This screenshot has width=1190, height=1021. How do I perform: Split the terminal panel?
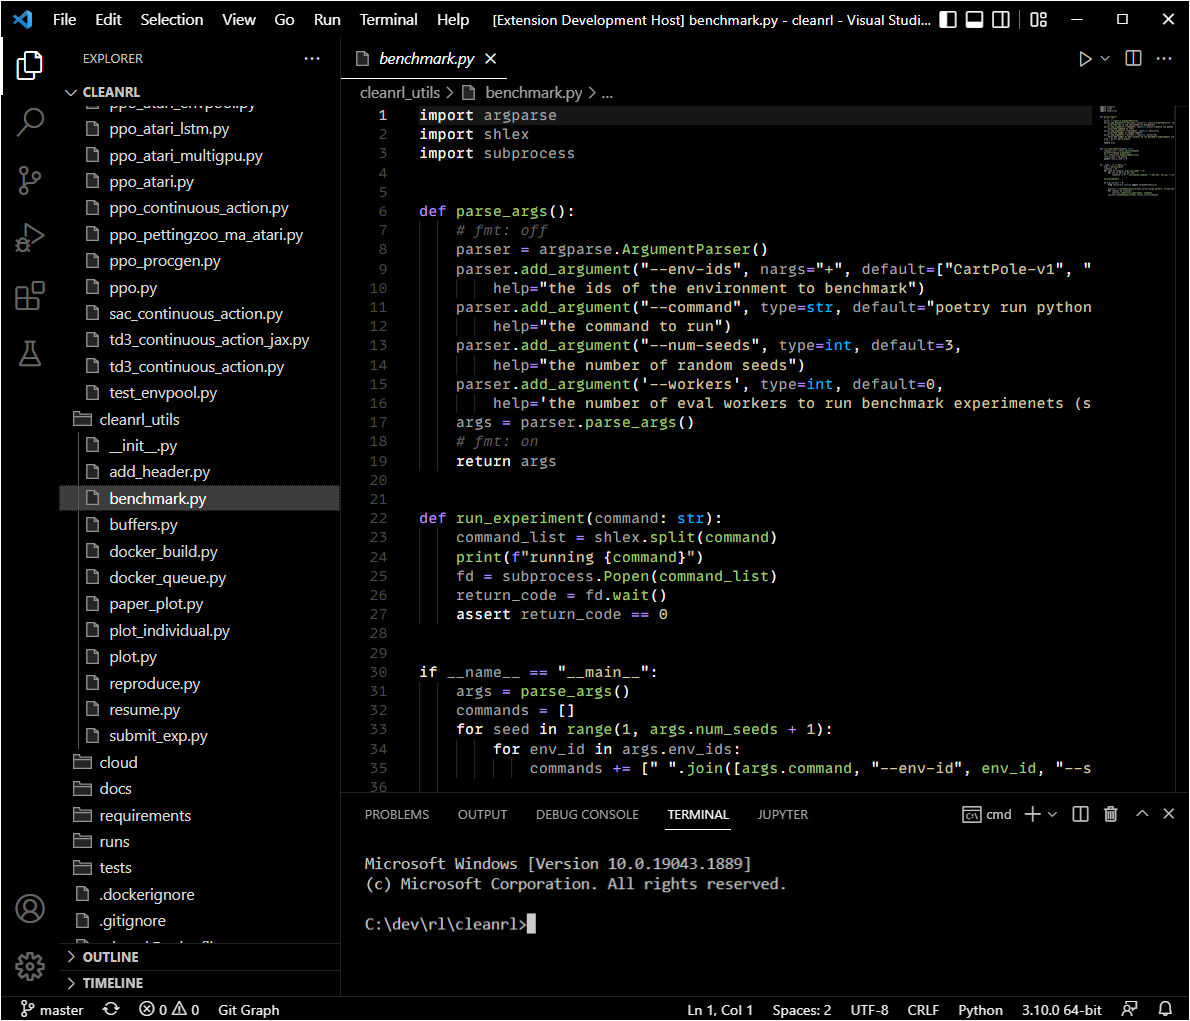pyautogui.click(x=1080, y=815)
